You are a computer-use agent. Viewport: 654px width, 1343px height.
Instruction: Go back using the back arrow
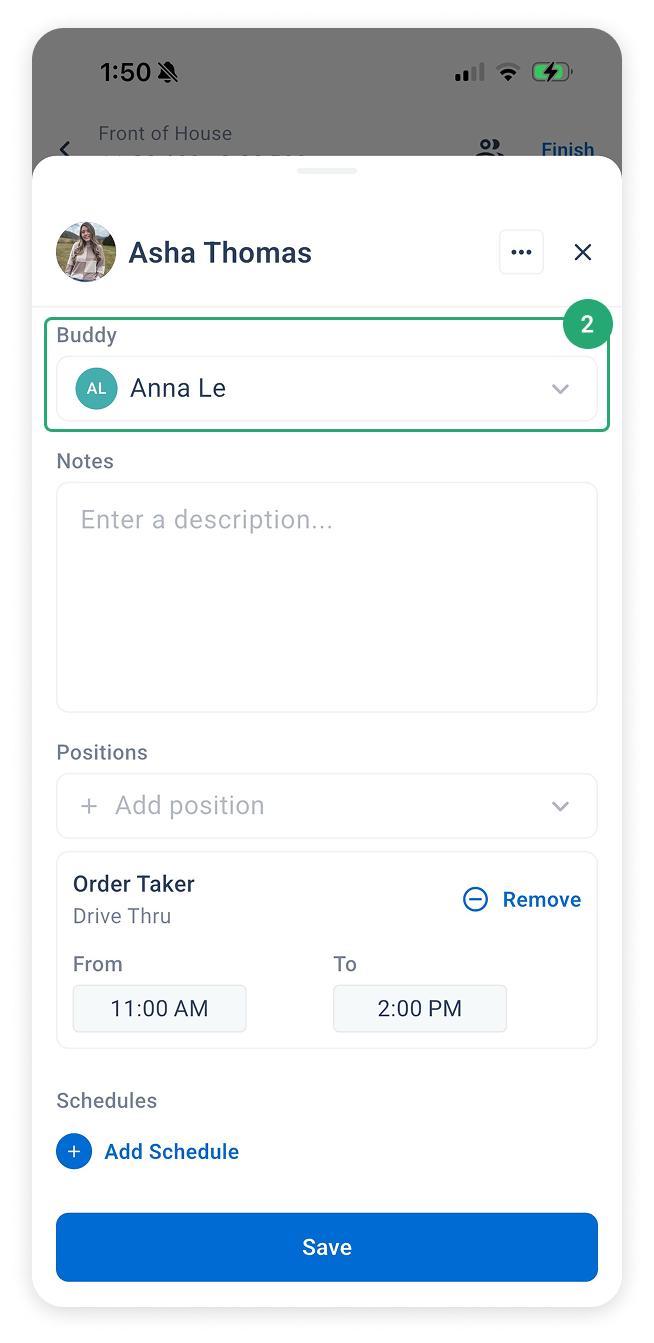tap(65, 149)
